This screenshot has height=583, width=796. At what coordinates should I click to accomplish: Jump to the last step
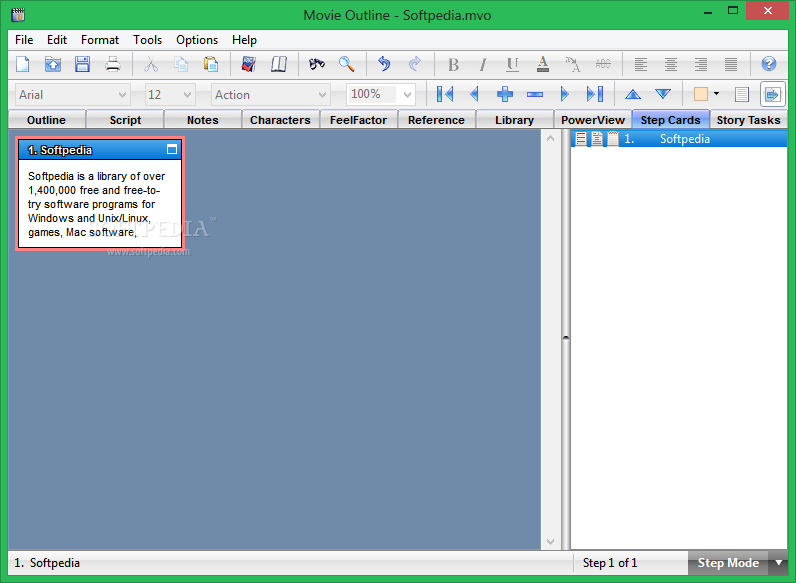[x=594, y=94]
